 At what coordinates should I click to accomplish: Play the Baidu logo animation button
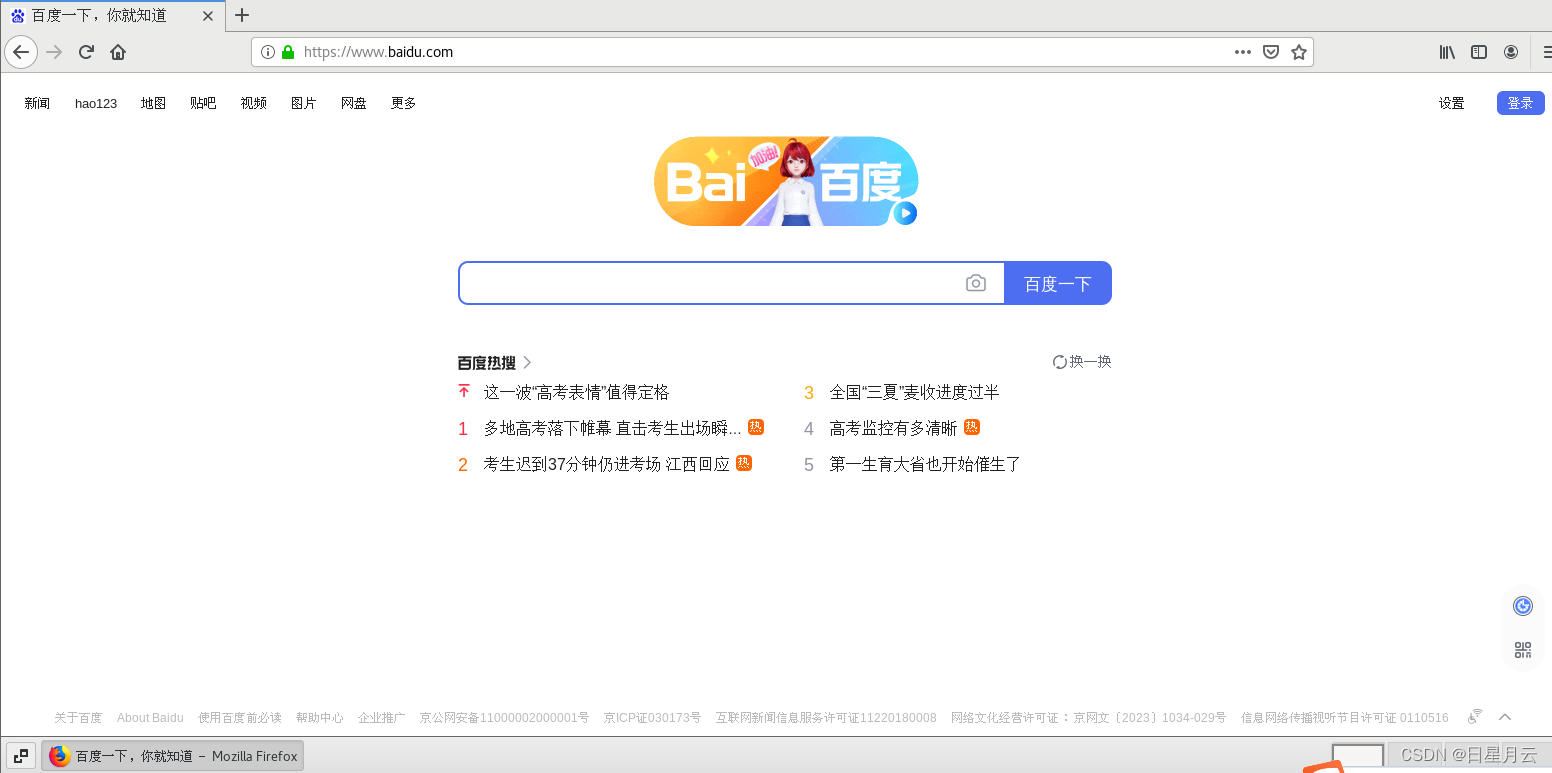point(906,213)
